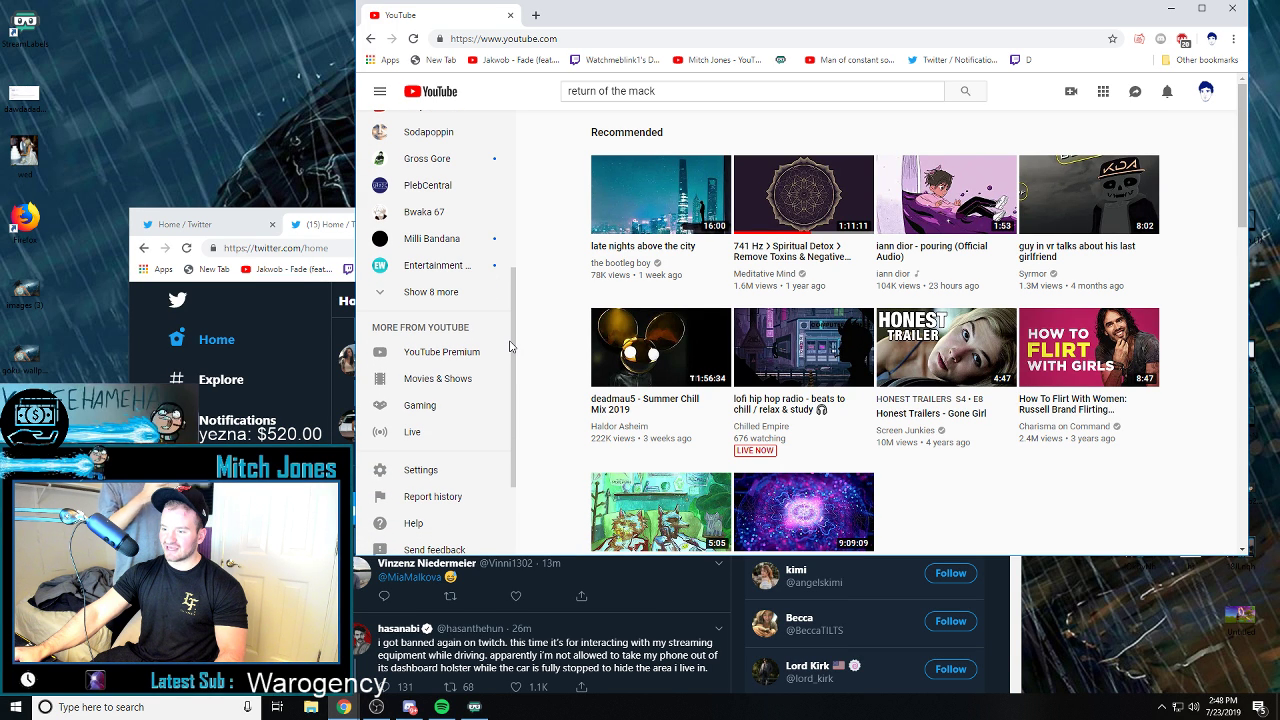This screenshot has height=720, width=1280.
Task: Open the Apps shortcut in bookmarks bar
Action: (x=382, y=60)
